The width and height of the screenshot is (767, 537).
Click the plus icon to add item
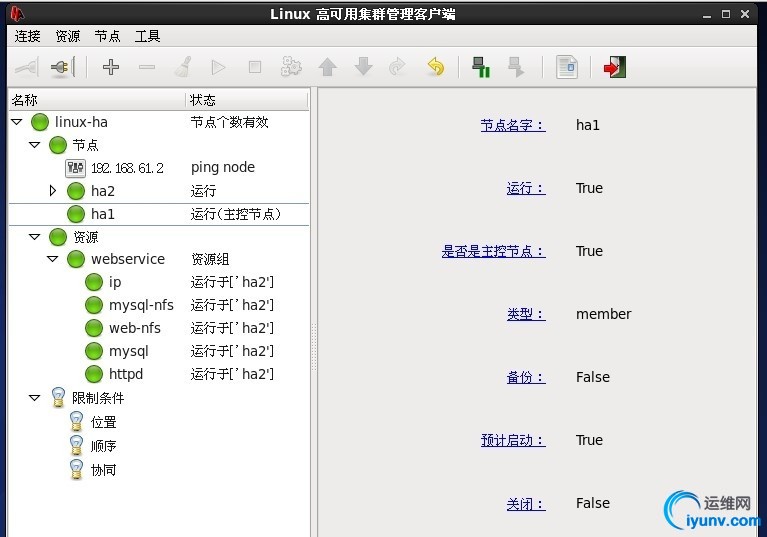click(x=111, y=67)
